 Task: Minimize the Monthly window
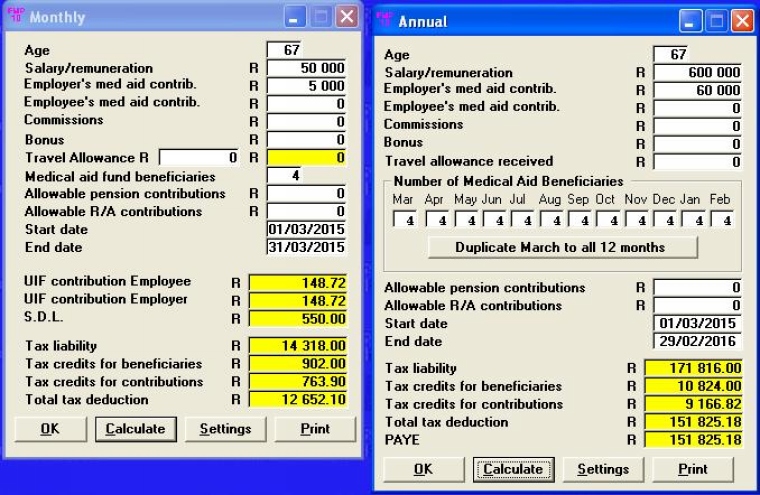pyautogui.click(x=295, y=17)
